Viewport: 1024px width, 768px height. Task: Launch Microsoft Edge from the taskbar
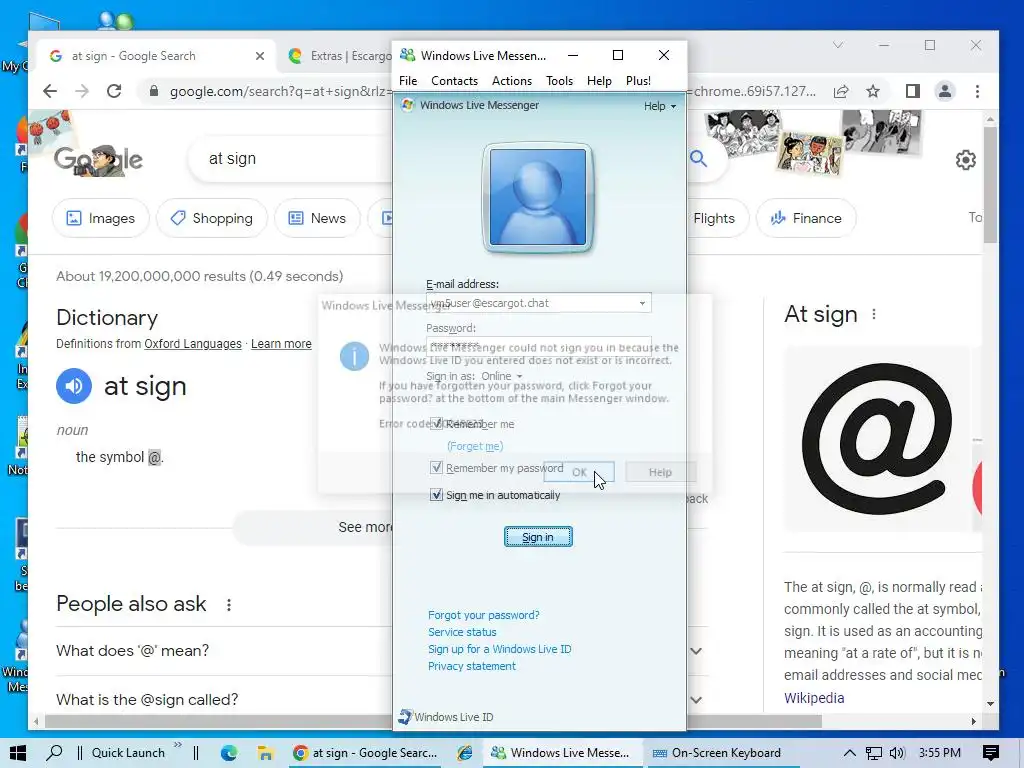(229, 753)
